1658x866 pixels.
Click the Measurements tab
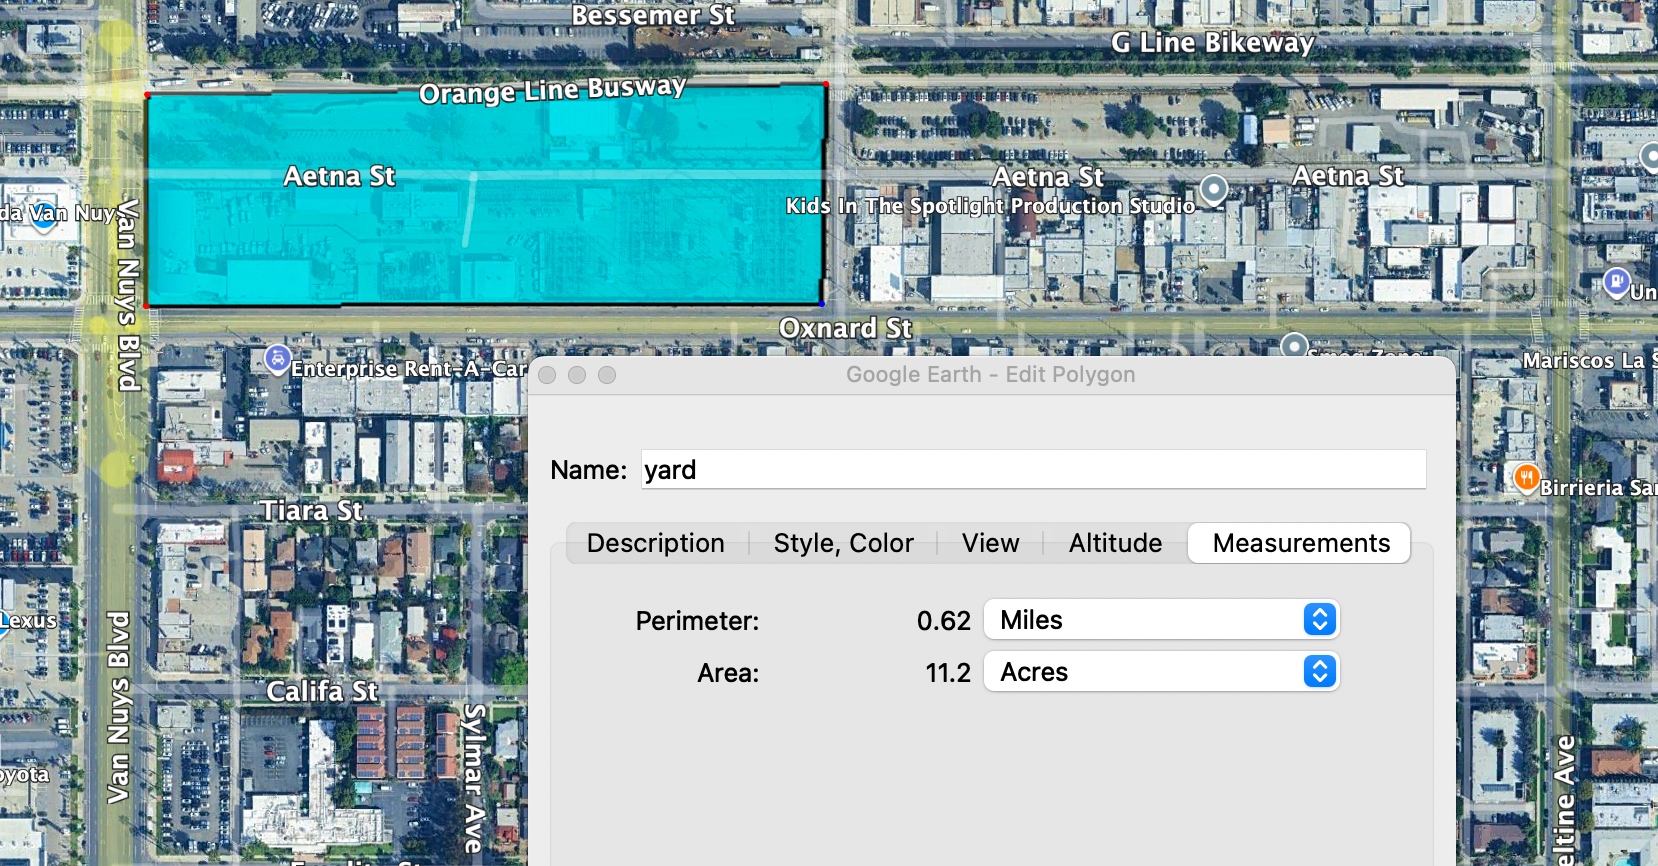coord(1300,543)
